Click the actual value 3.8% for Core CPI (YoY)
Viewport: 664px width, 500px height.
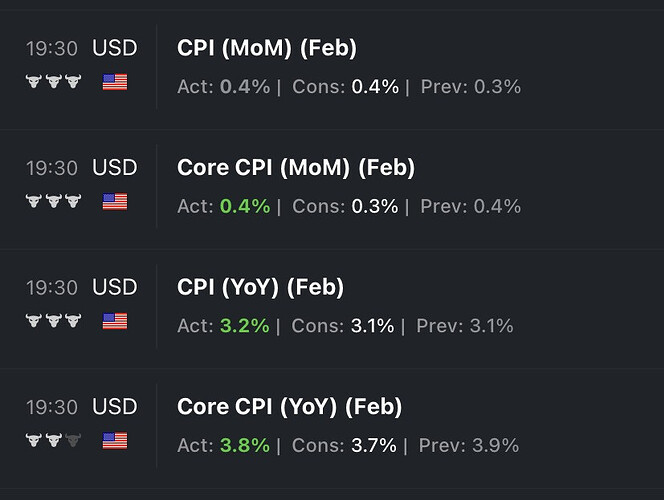coord(244,446)
